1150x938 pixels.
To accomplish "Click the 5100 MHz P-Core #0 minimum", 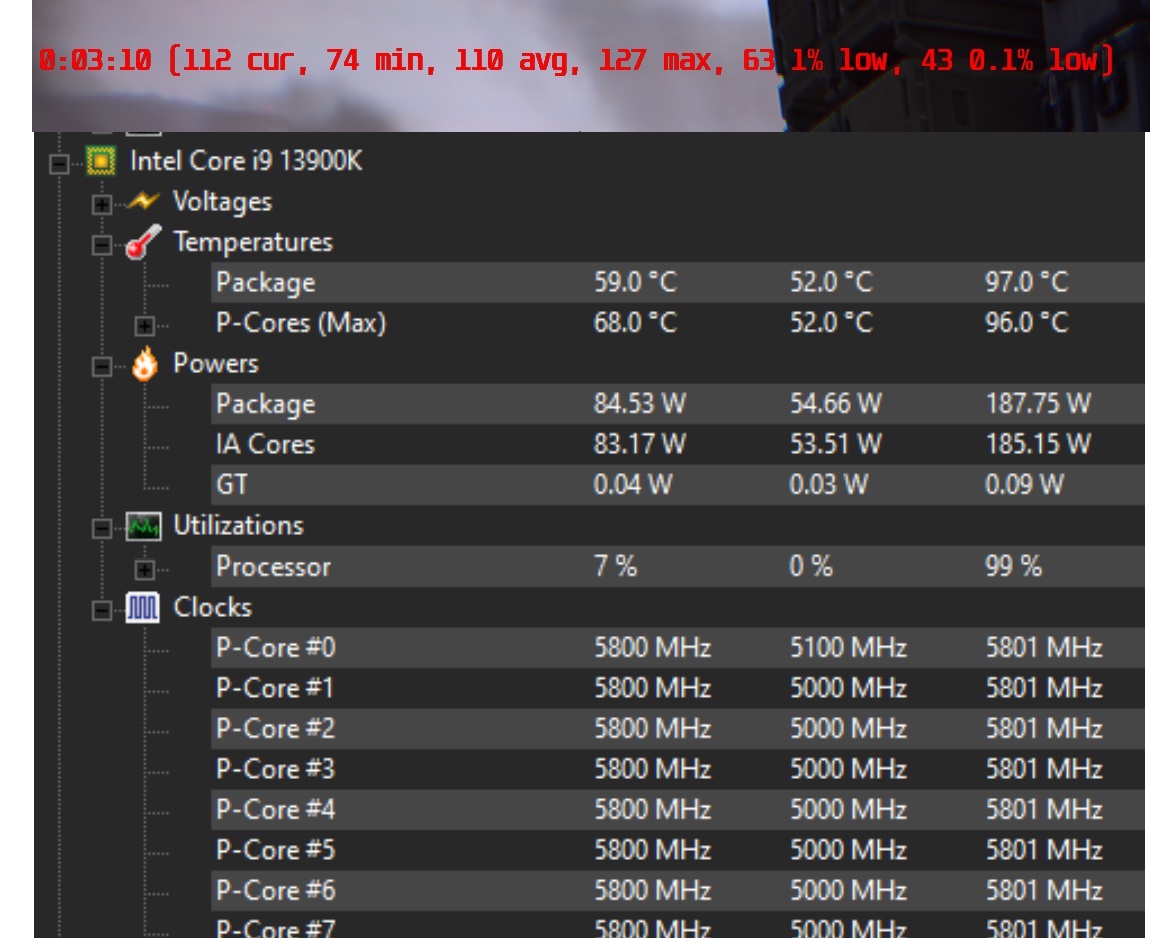I will click(848, 648).
